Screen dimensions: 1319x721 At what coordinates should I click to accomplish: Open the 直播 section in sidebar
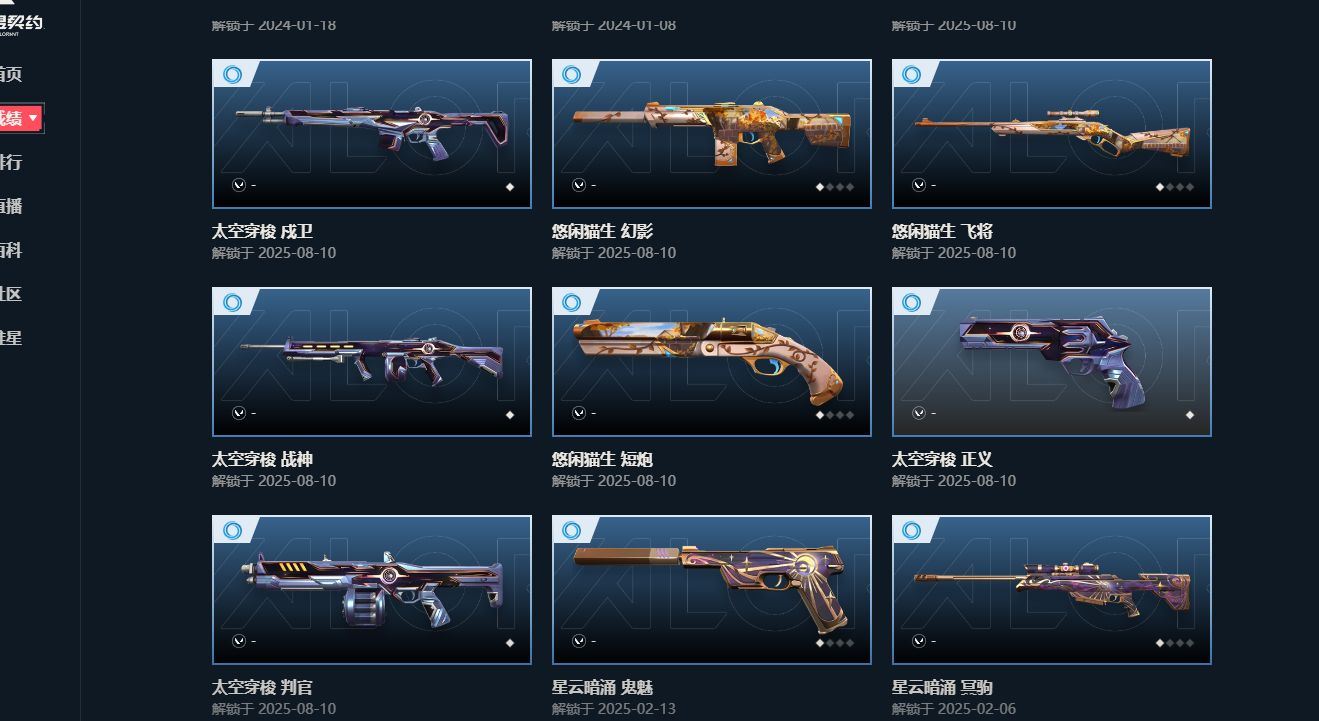pyautogui.click(x=11, y=206)
